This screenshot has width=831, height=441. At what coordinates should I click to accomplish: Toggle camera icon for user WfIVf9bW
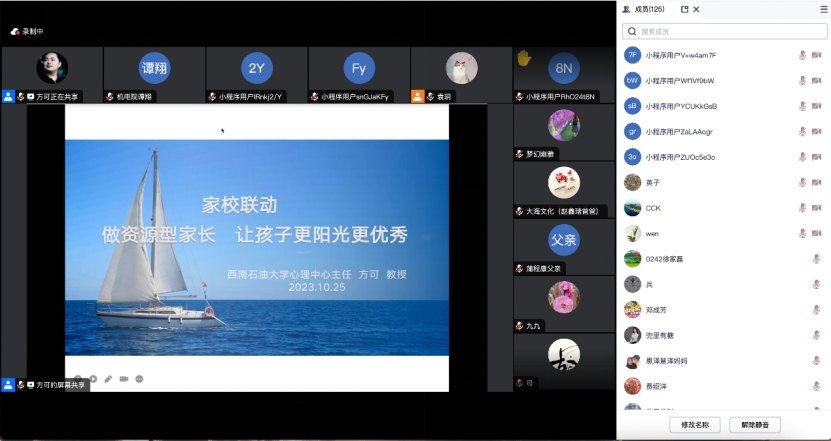[817, 80]
